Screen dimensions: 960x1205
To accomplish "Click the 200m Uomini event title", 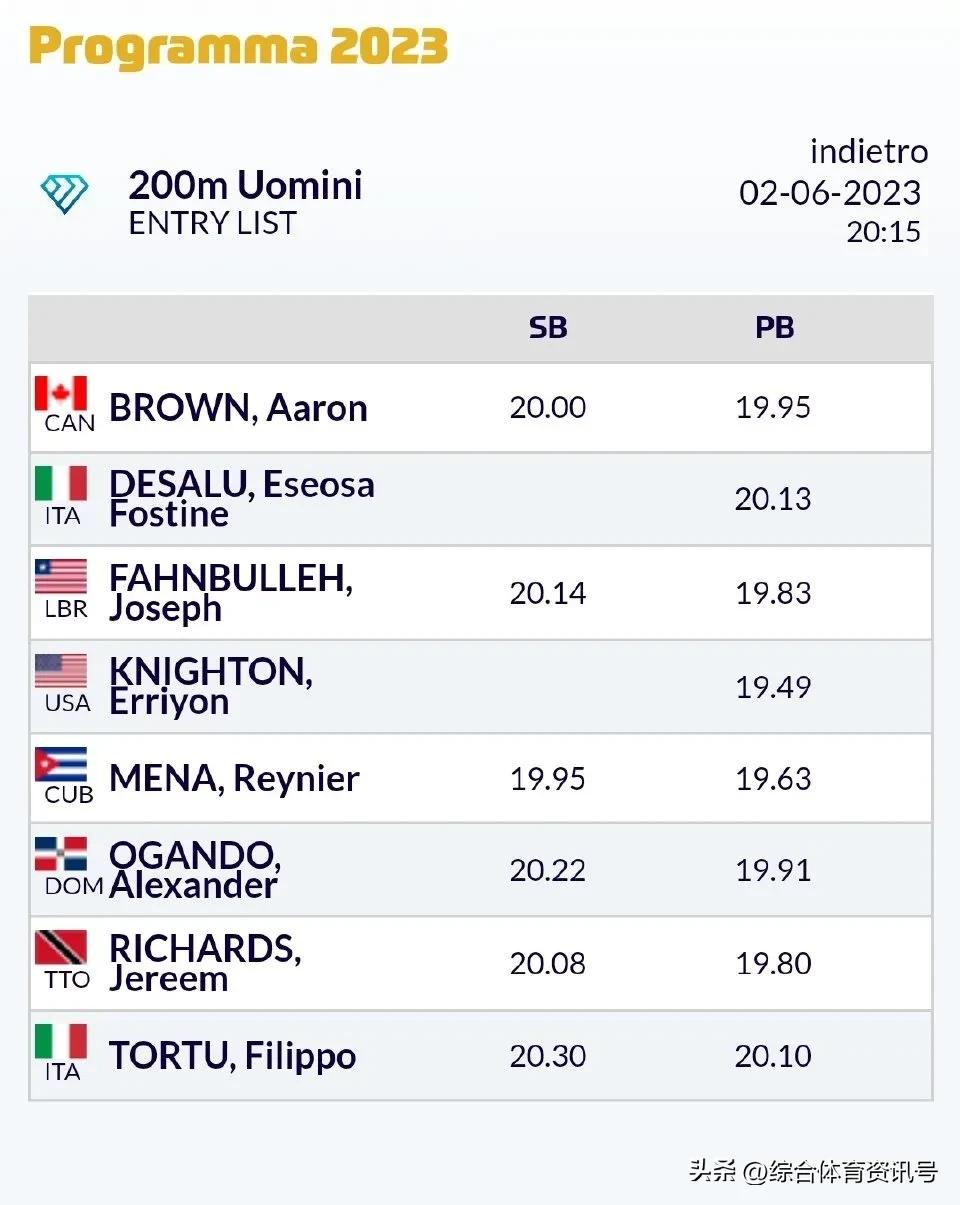I will click(x=245, y=186).
